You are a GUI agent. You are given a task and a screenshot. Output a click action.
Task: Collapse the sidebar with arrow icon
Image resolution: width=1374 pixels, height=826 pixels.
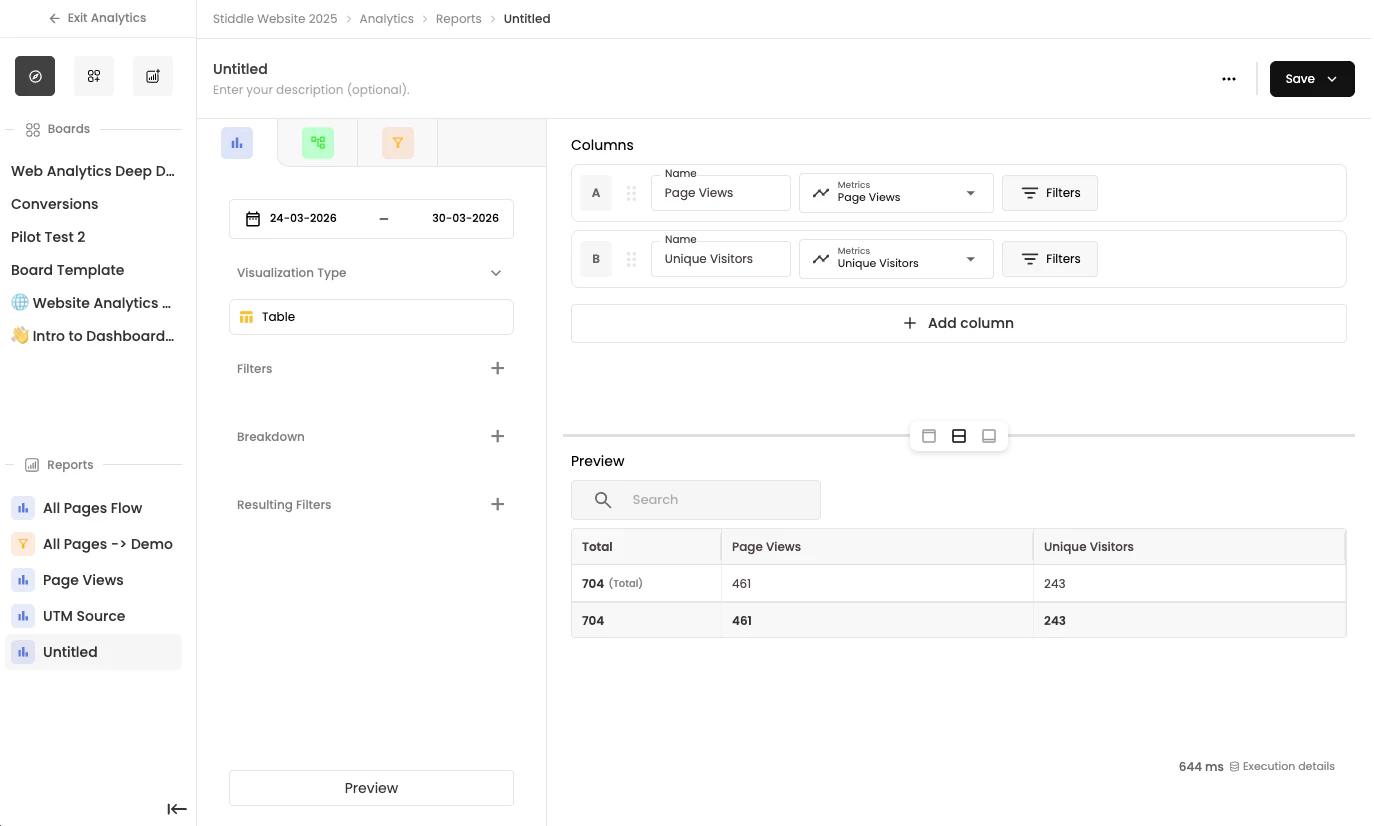click(x=177, y=809)
